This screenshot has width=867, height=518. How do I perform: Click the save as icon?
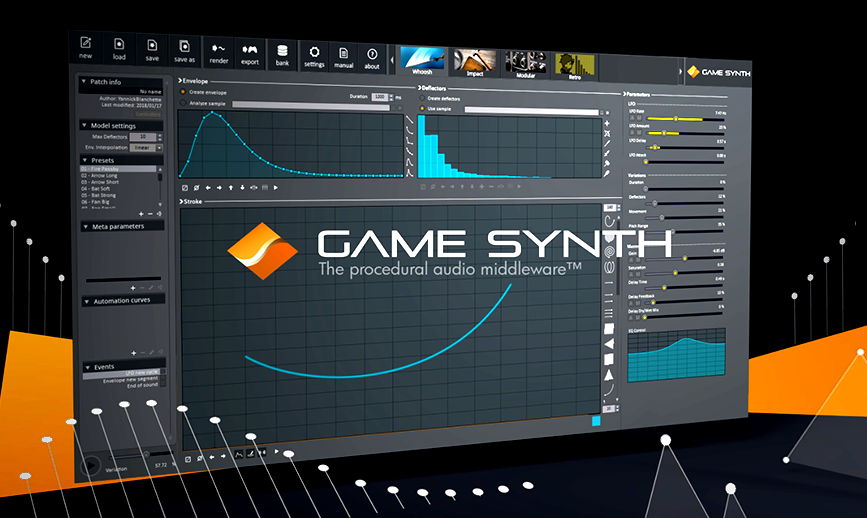185,46
